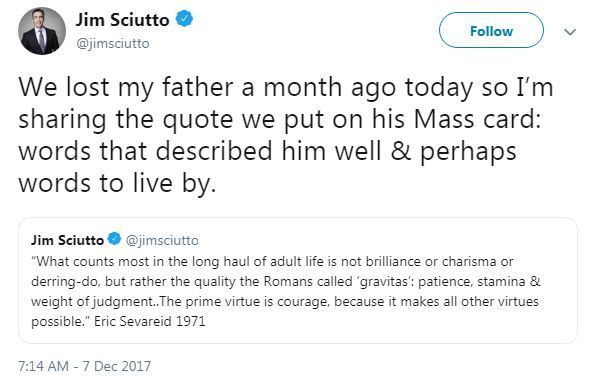The width and height of the screenshot is (593, 387).
Task: Click the blue verified badge beside the name
Action: (185, 19)
